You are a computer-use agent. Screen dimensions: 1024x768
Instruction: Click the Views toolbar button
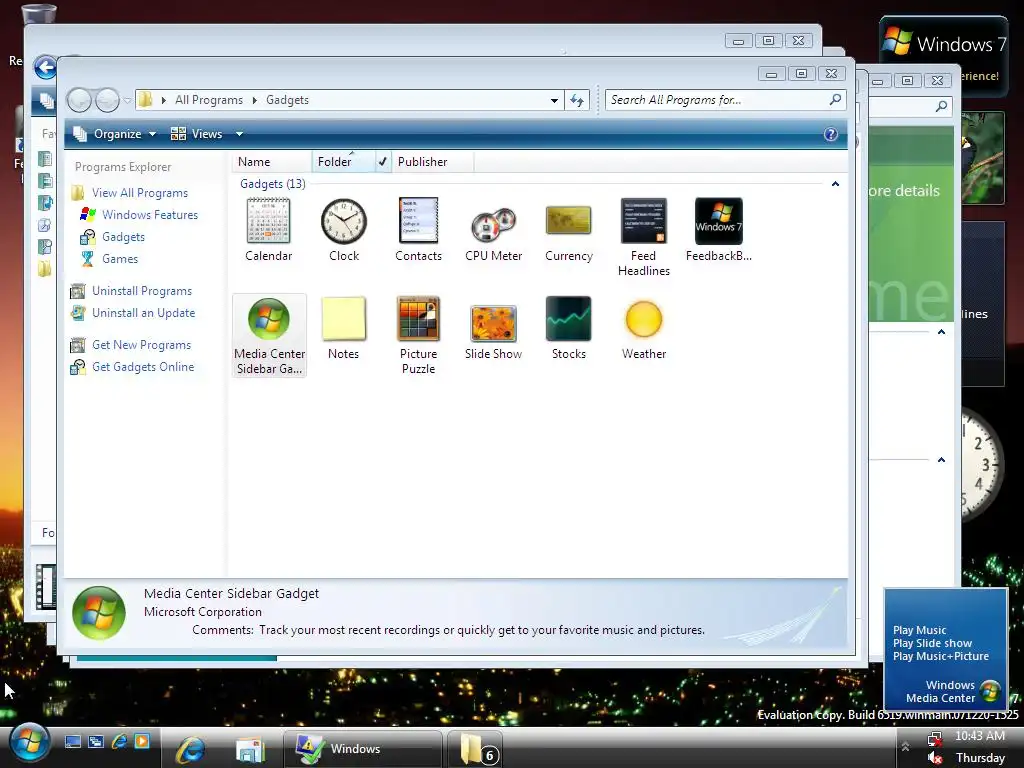click(196, 134)
